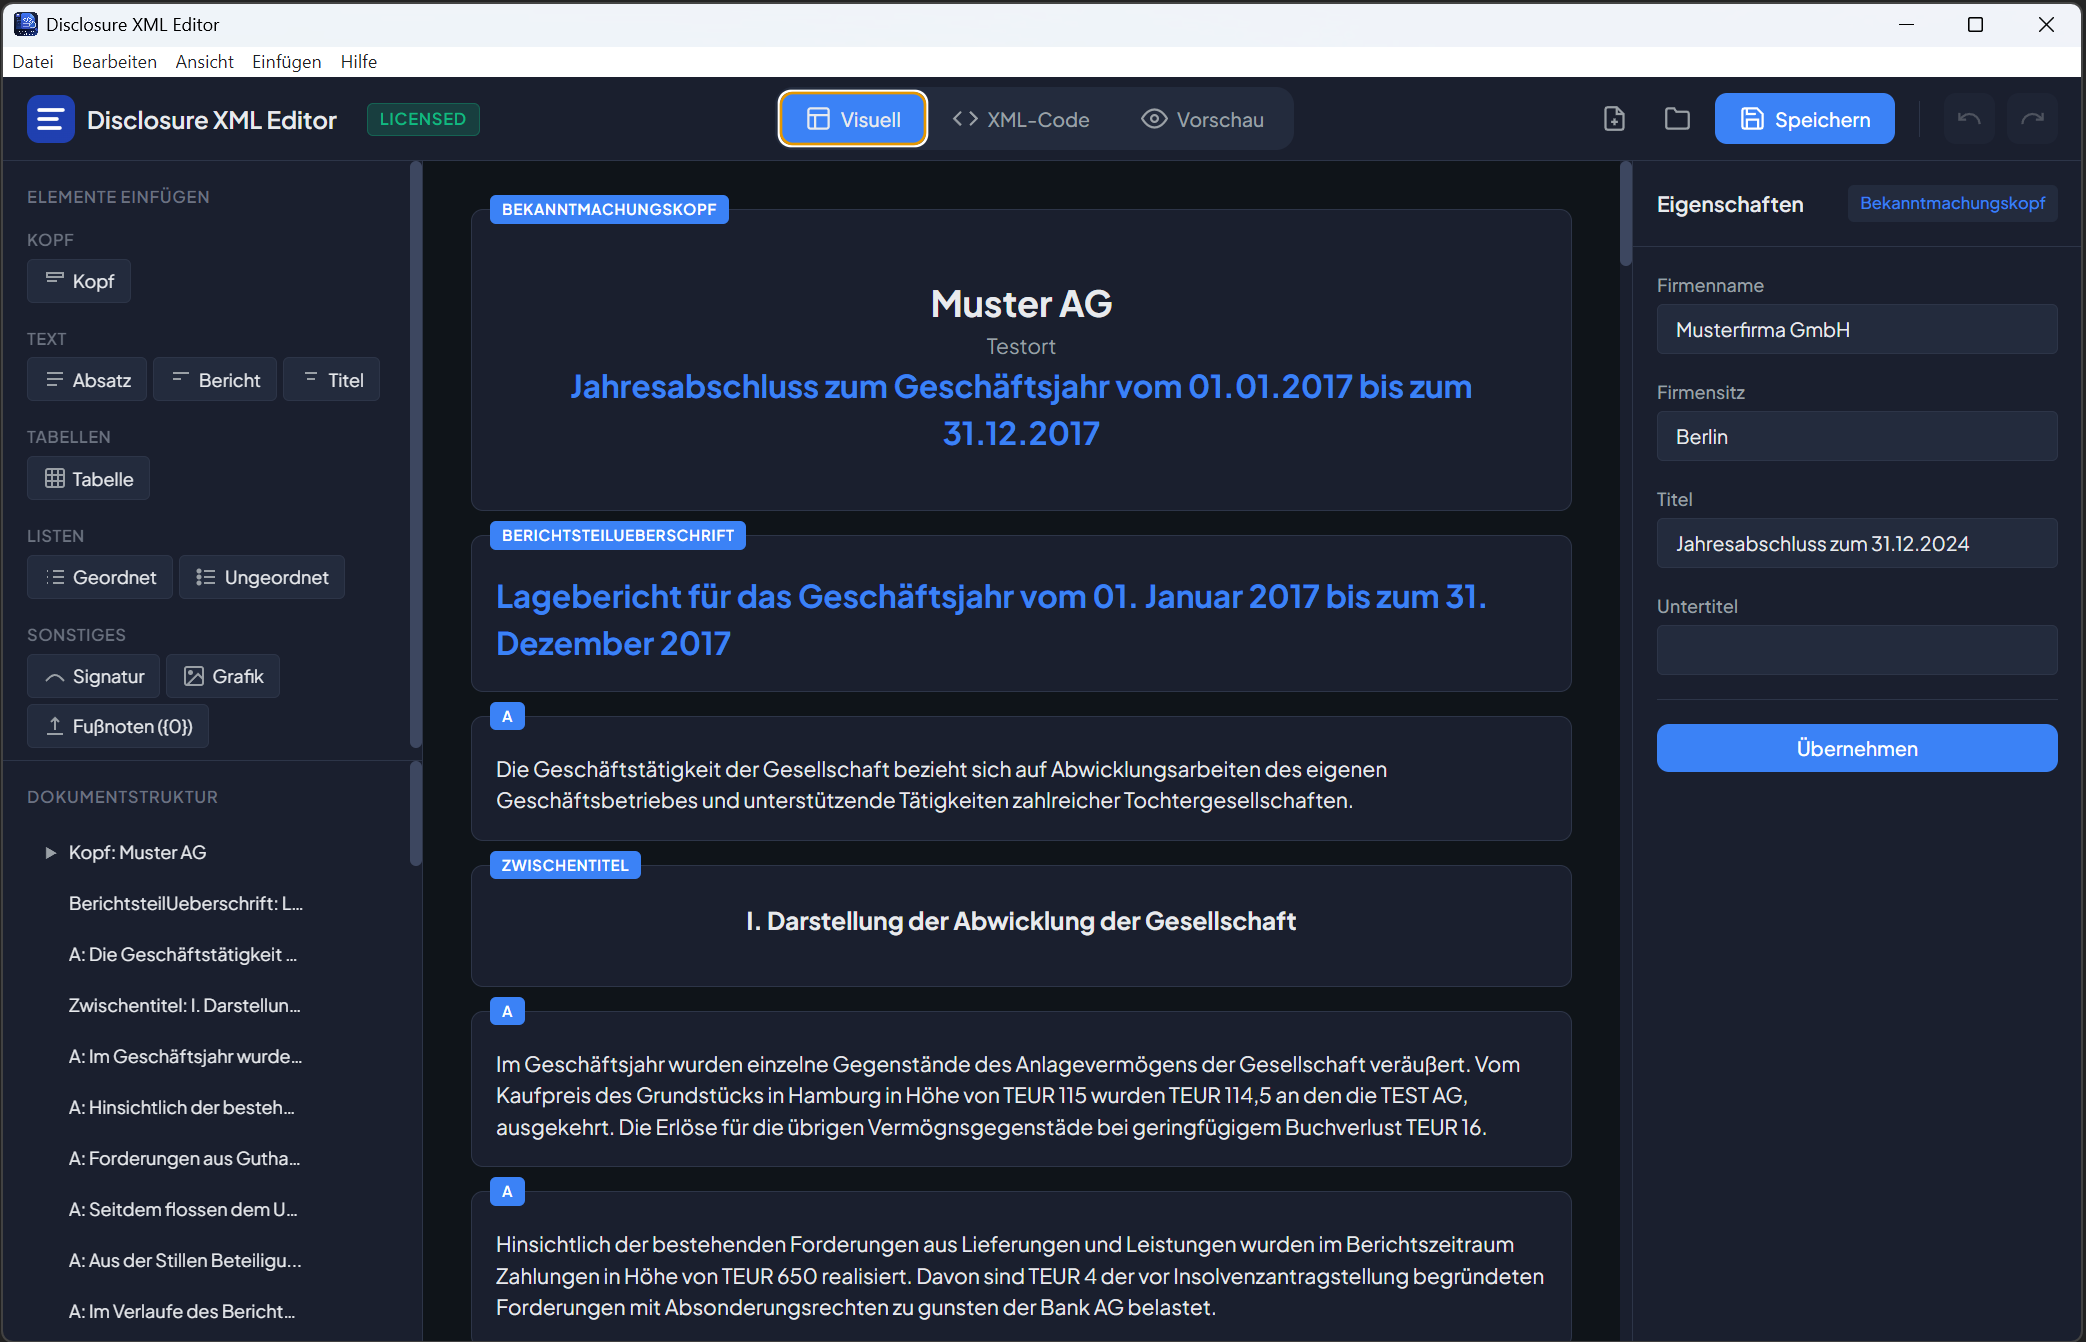2086x1342 pixels.
Task: Insert a Kopf element from the sidebar
Action: [x=78, y=281]
